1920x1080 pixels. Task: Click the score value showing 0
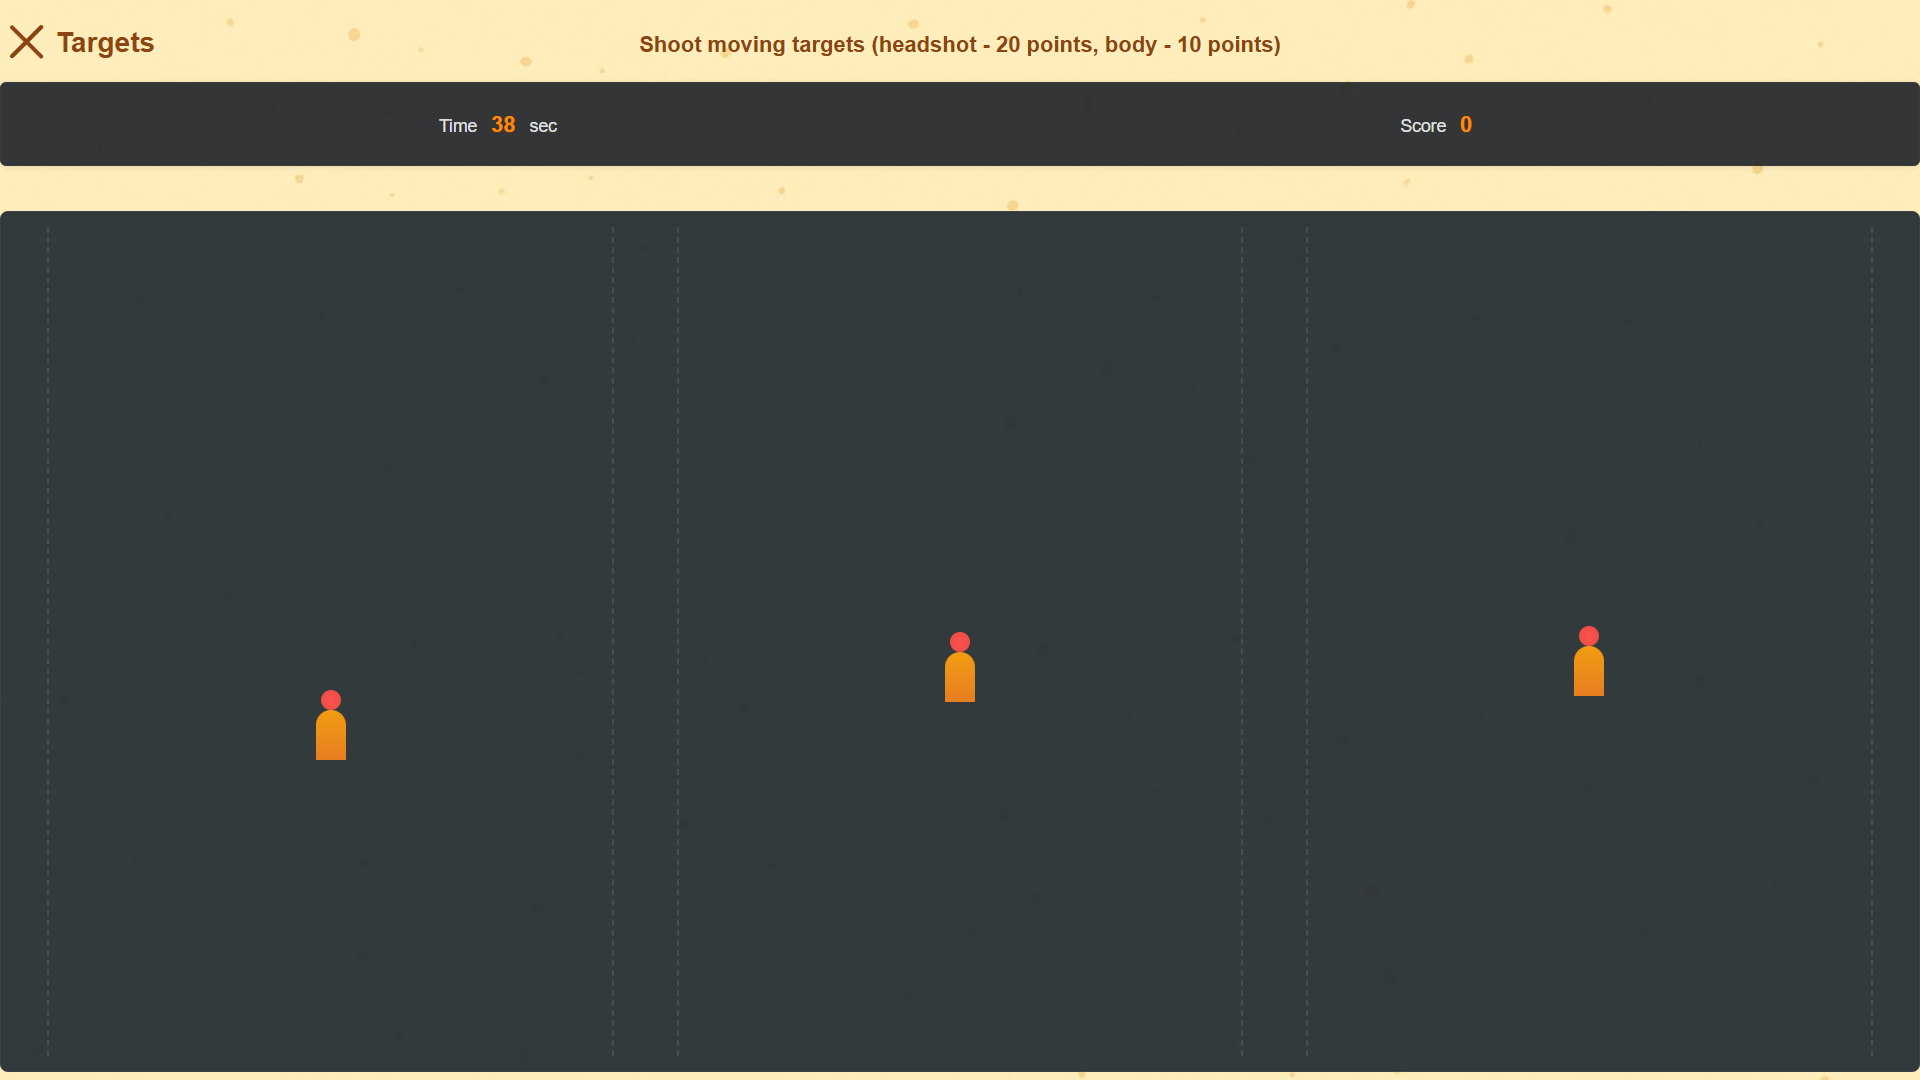[x=1466, y=124]
